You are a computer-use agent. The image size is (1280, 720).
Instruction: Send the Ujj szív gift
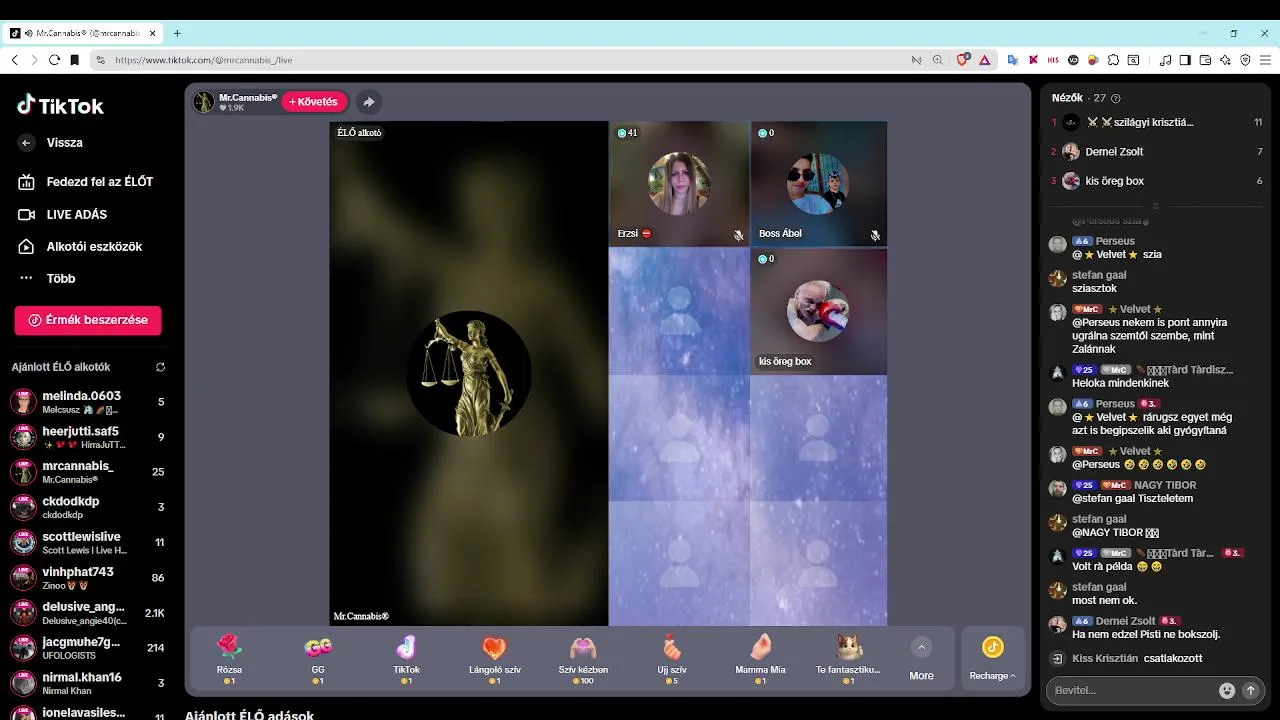(672, 658)
